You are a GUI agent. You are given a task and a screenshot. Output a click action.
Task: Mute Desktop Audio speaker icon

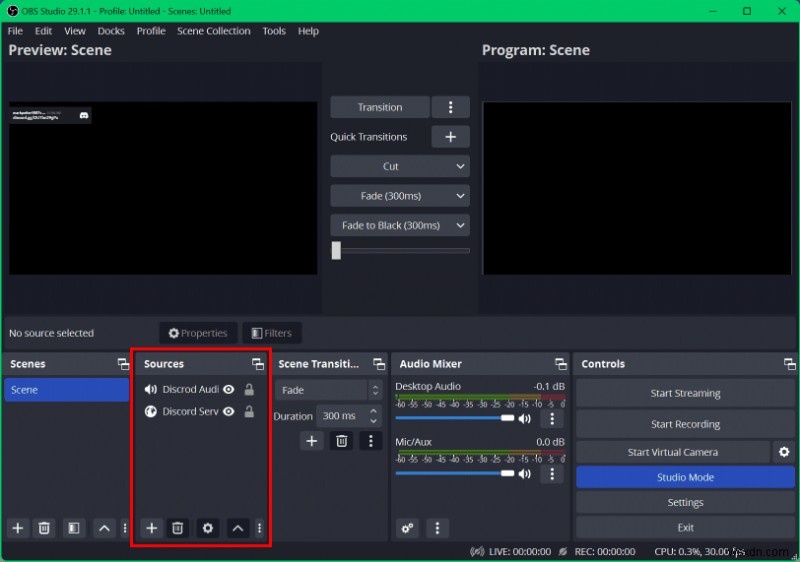pos(524,419)
